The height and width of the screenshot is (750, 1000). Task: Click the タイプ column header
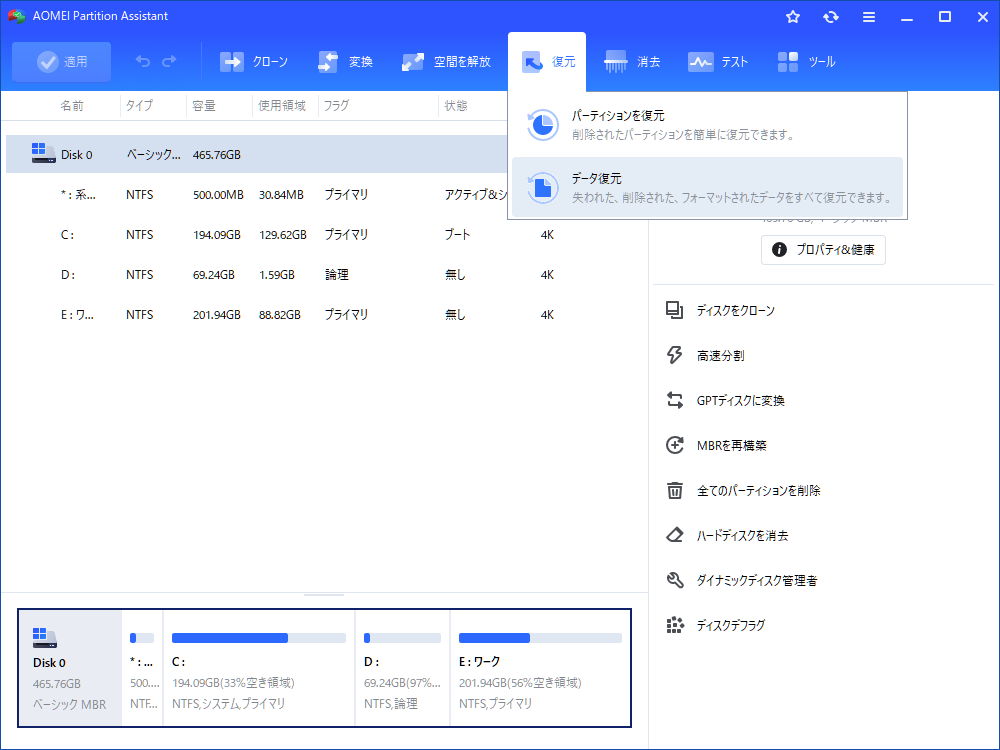(139, 106)
